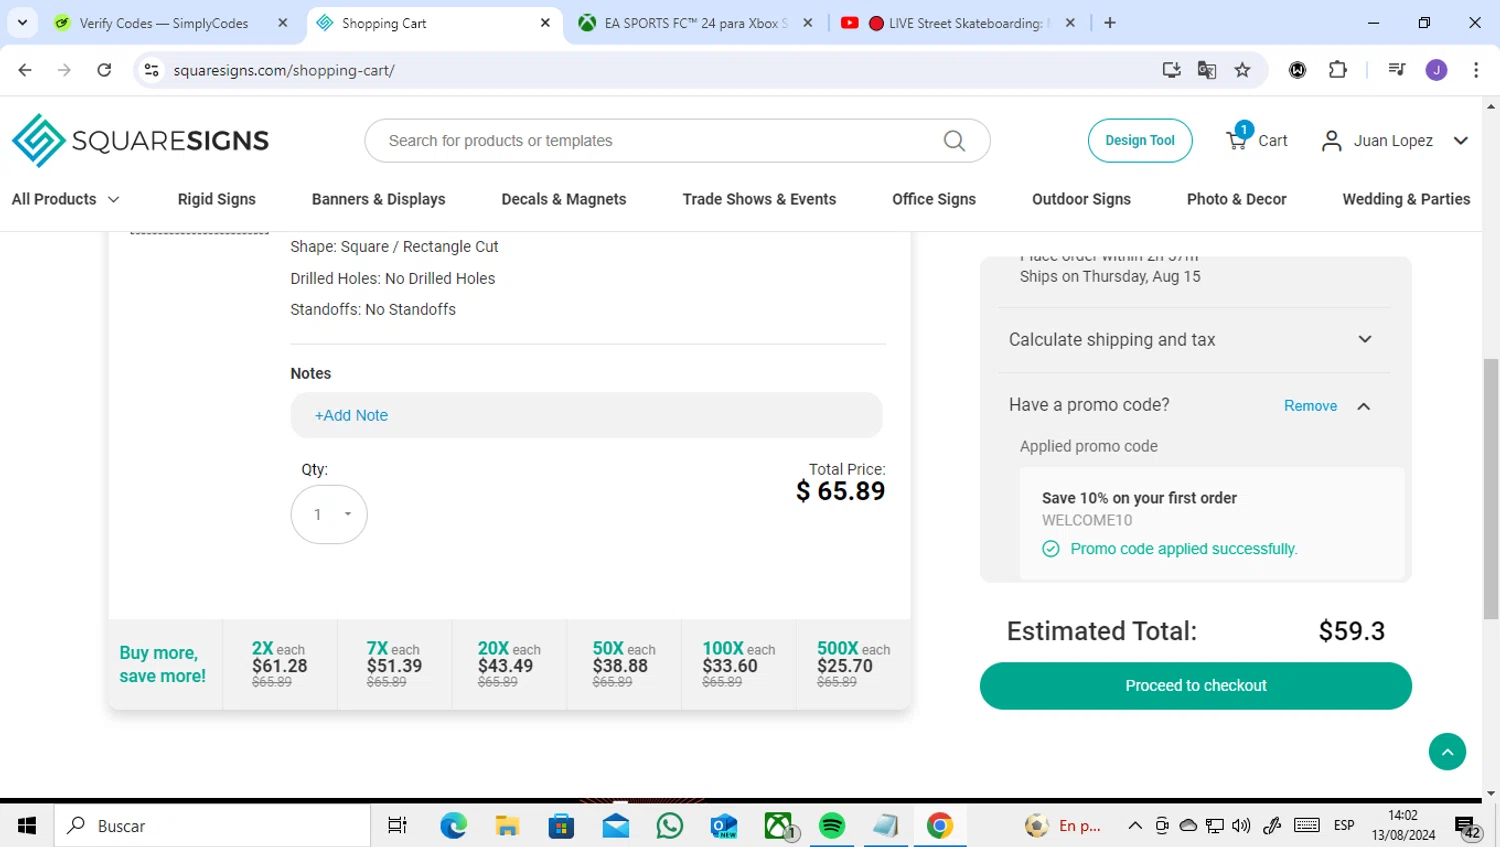Open Spotify from the taskbar
This screenshot has width=1500, height=847.
point(832,826)
